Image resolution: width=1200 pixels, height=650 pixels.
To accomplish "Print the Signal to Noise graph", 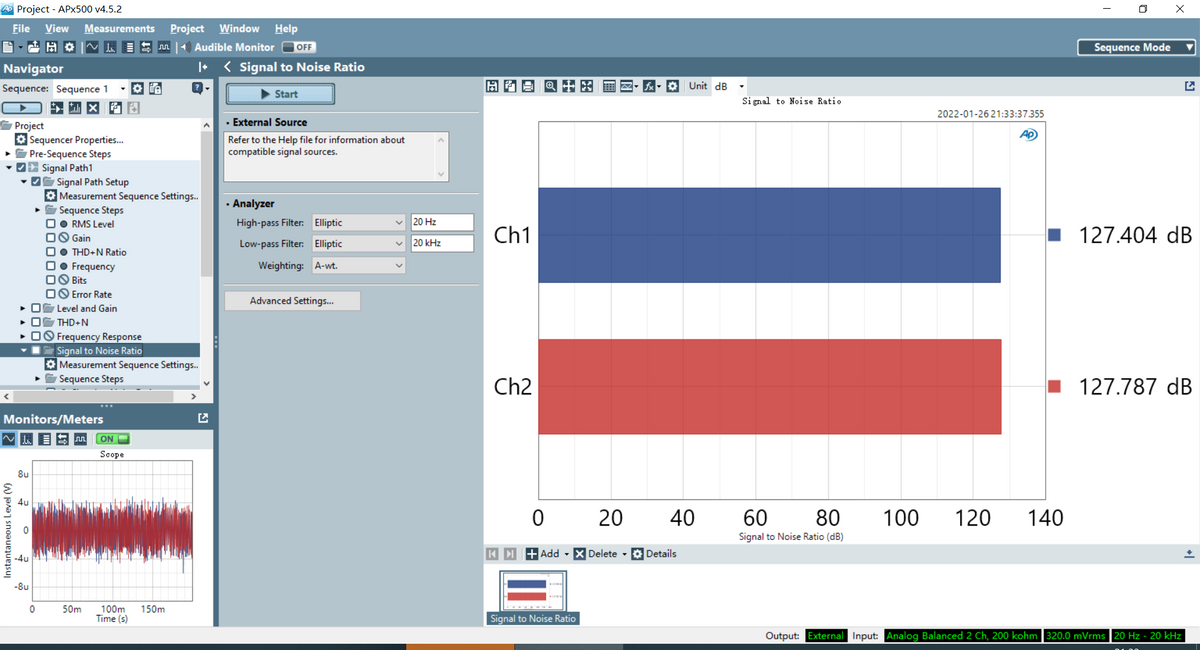I will point(528,86).
